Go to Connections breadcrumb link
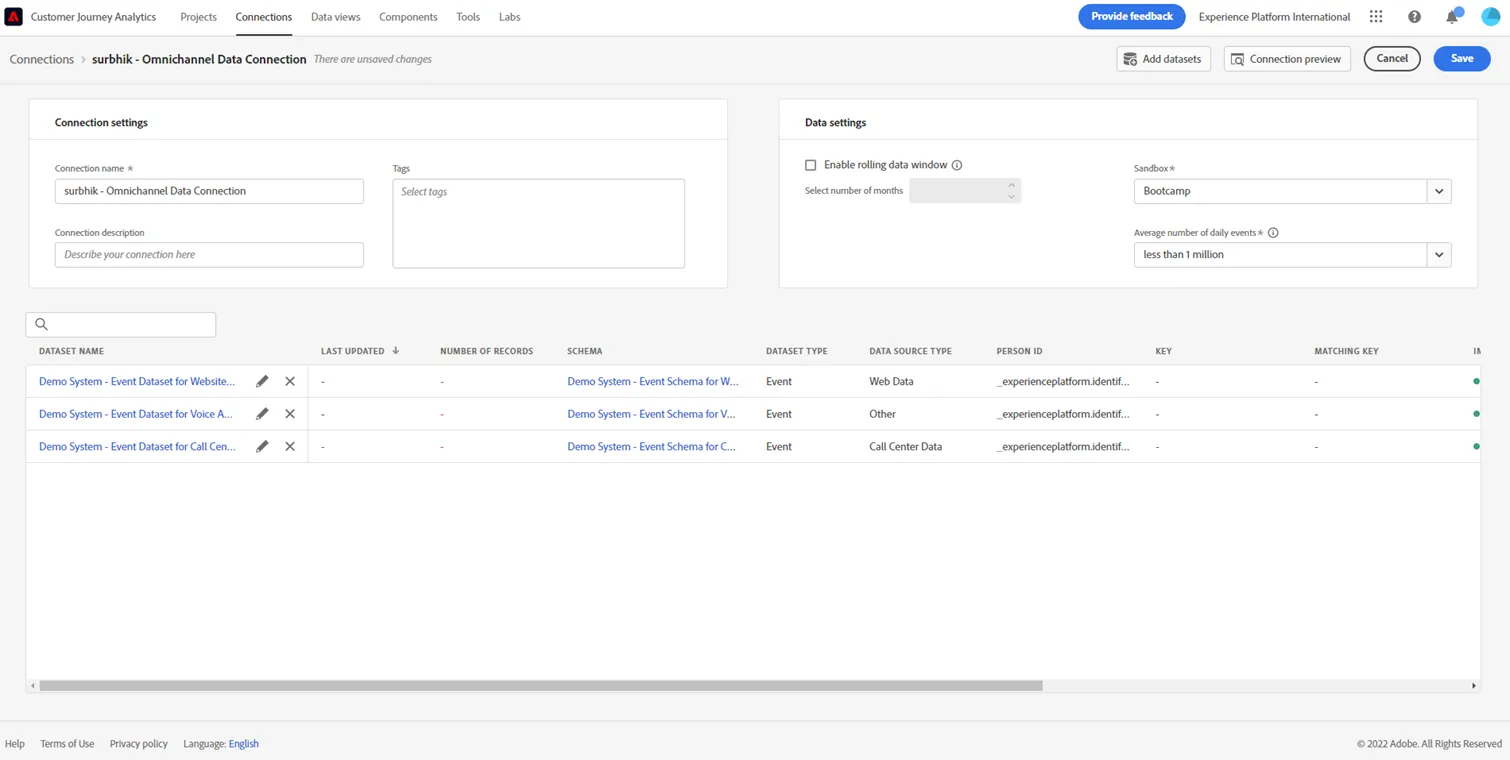This screenshot has height=760, width=1510. click(42, 59)
